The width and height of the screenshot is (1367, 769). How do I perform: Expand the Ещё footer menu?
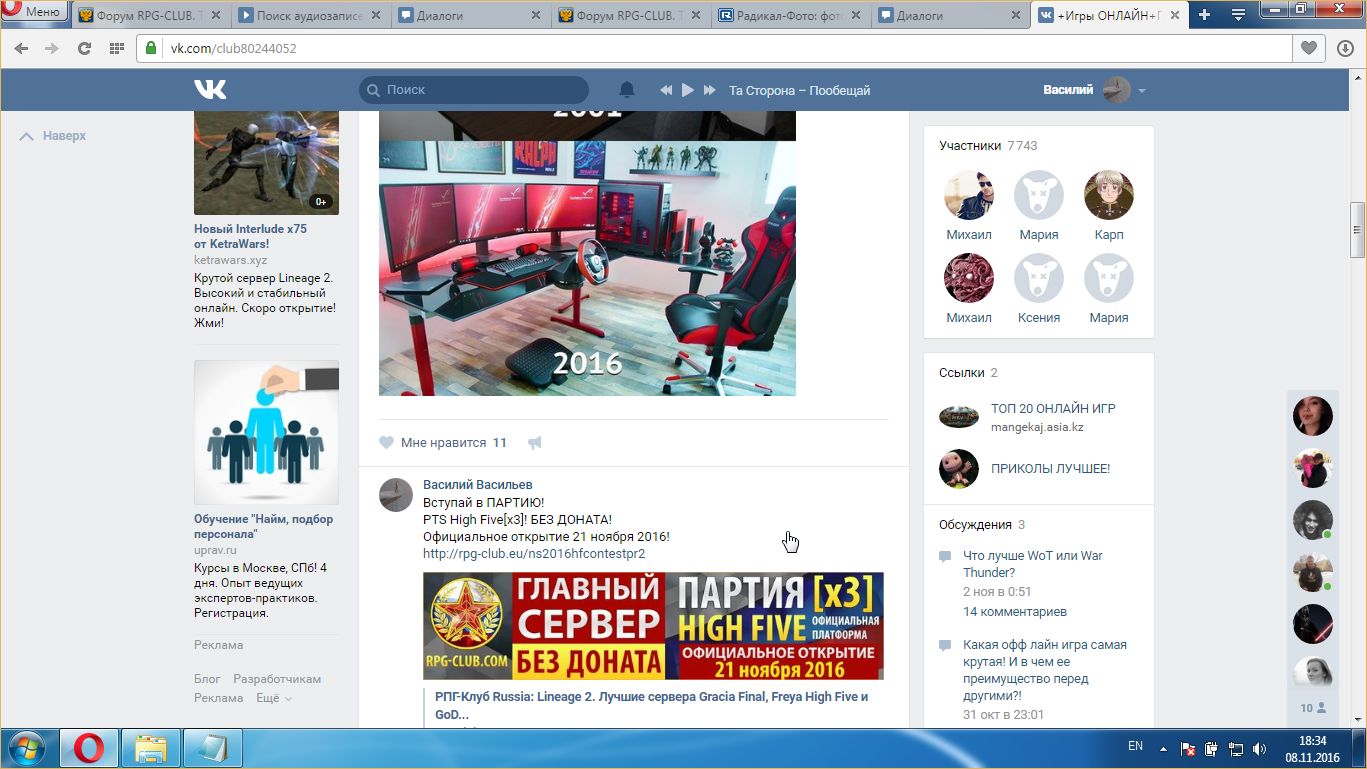point(273,698)
